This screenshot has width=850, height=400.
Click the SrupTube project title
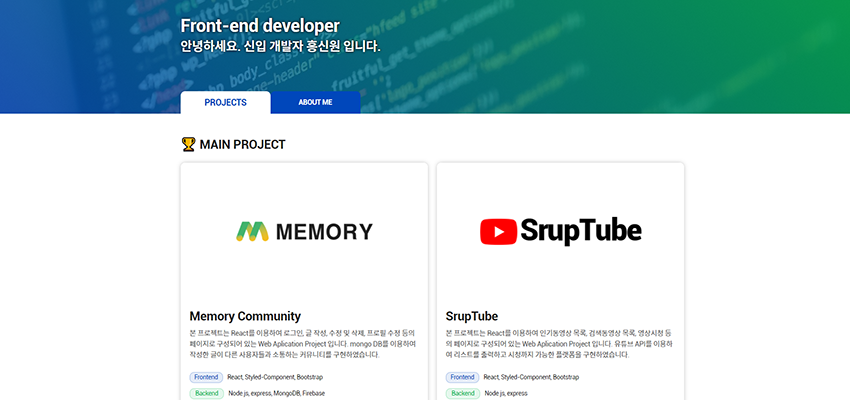point(472,316)
